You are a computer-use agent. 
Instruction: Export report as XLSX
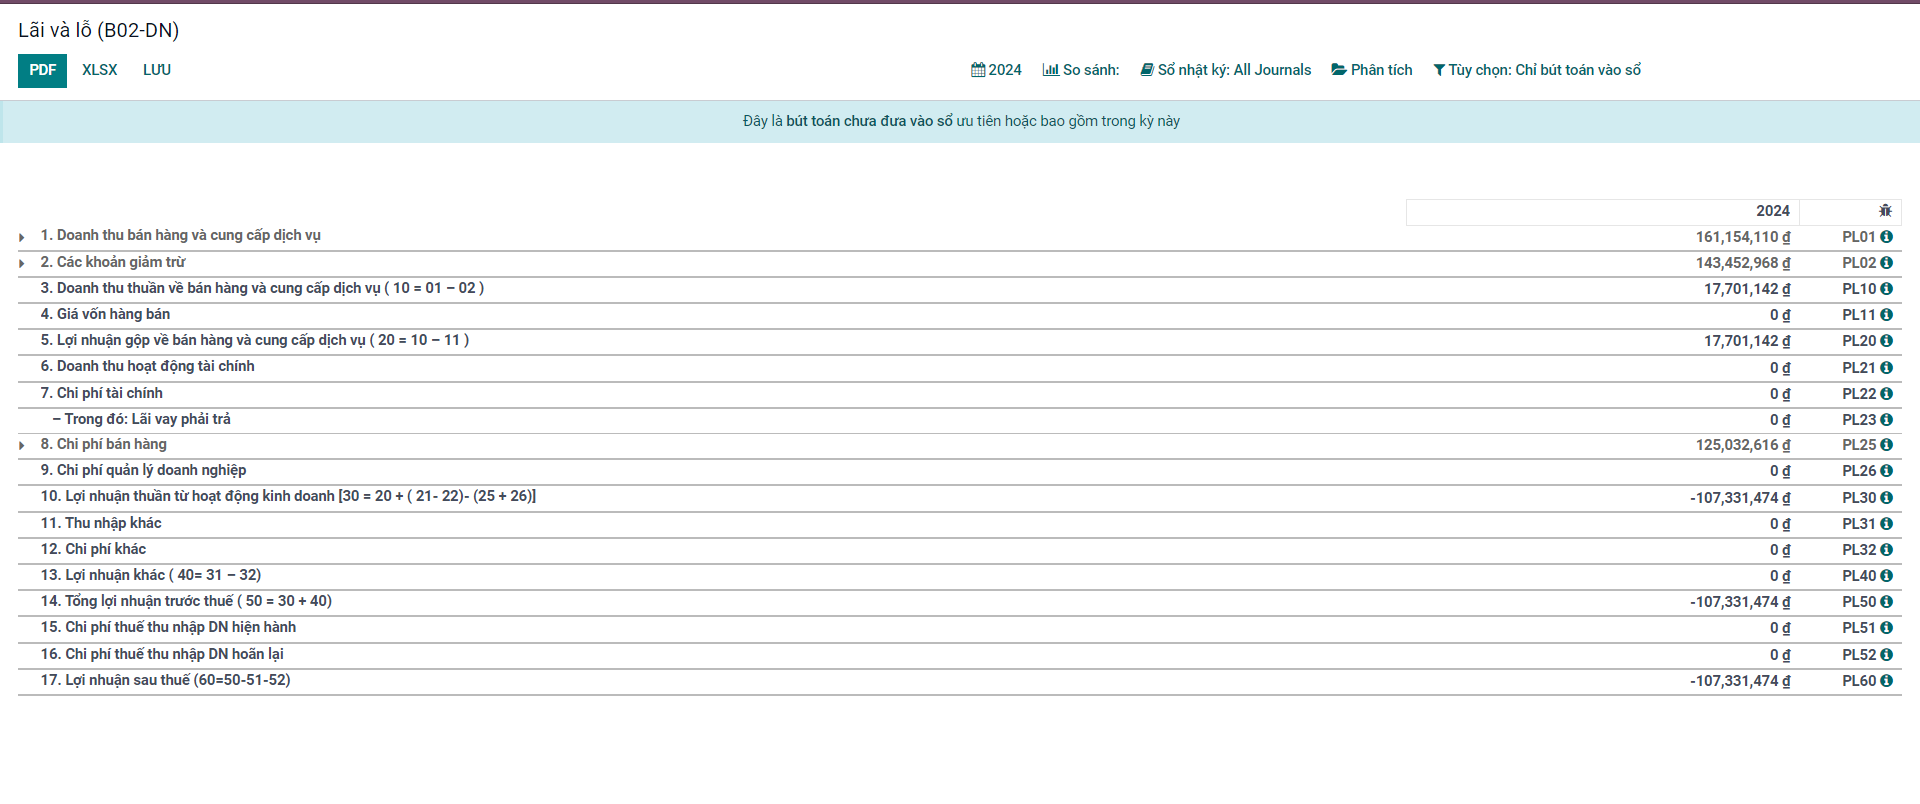(100, 70)
